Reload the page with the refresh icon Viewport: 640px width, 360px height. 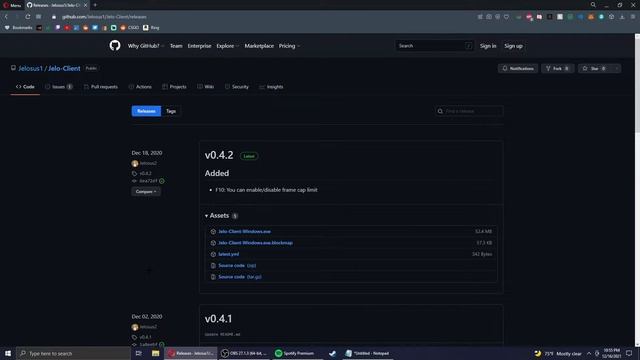click(x=27, y=17)
